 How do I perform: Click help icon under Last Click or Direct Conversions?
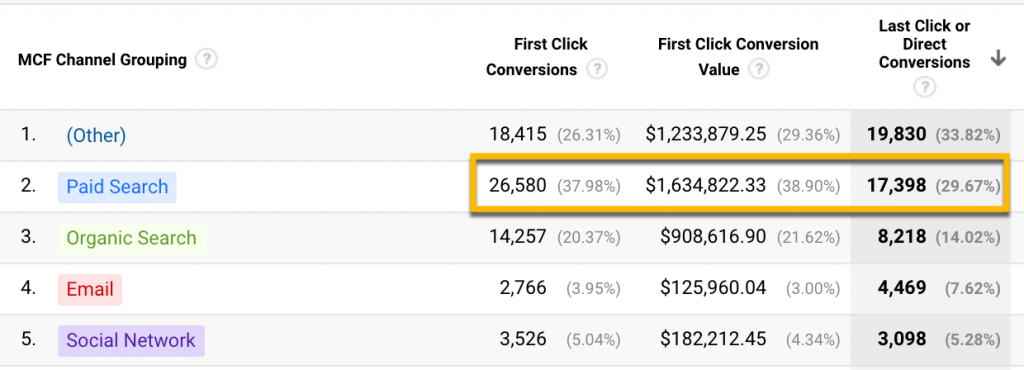[x=924, y=87]
